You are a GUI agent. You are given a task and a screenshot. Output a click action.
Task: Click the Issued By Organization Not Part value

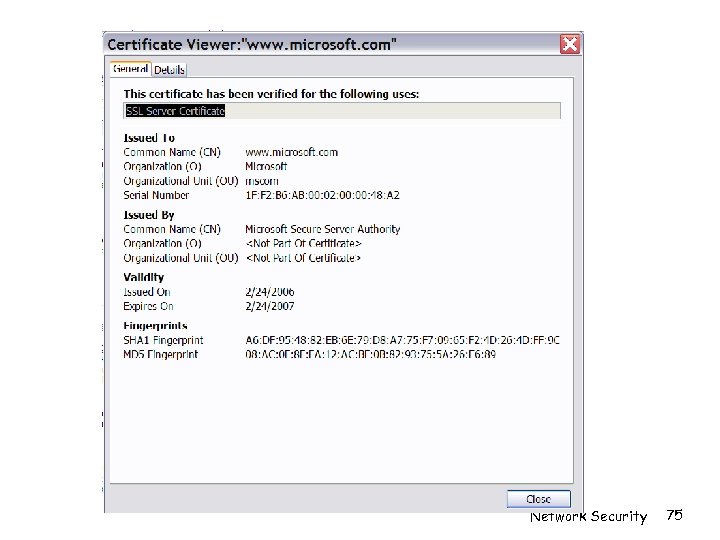[x=304, y=243]
